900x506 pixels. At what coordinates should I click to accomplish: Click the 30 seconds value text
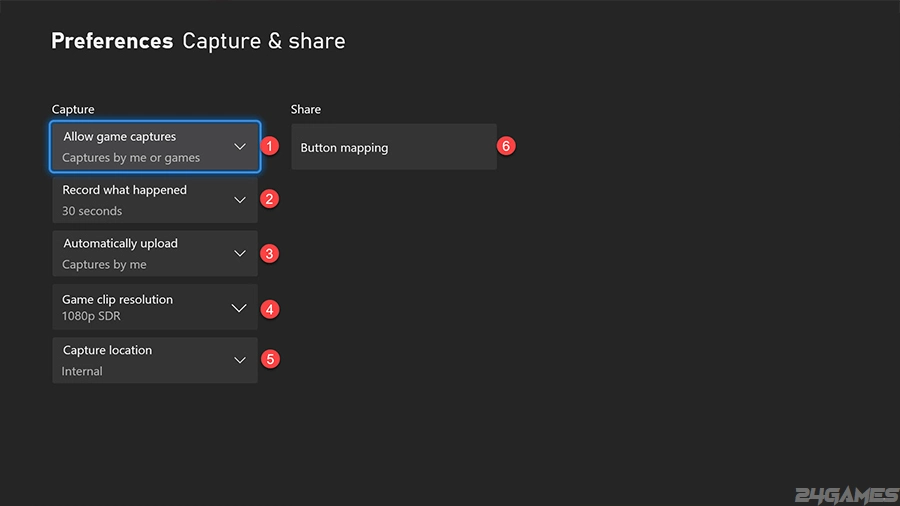[x=92, y=211]
